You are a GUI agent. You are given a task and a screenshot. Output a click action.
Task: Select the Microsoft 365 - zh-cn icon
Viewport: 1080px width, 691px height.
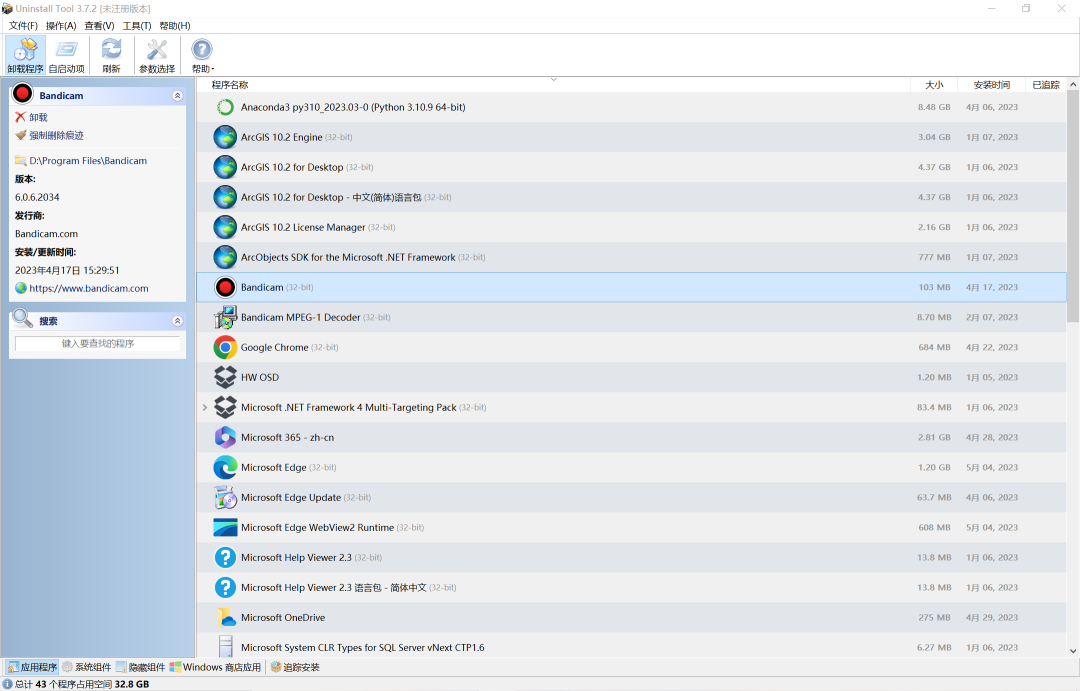coord(225,437)
